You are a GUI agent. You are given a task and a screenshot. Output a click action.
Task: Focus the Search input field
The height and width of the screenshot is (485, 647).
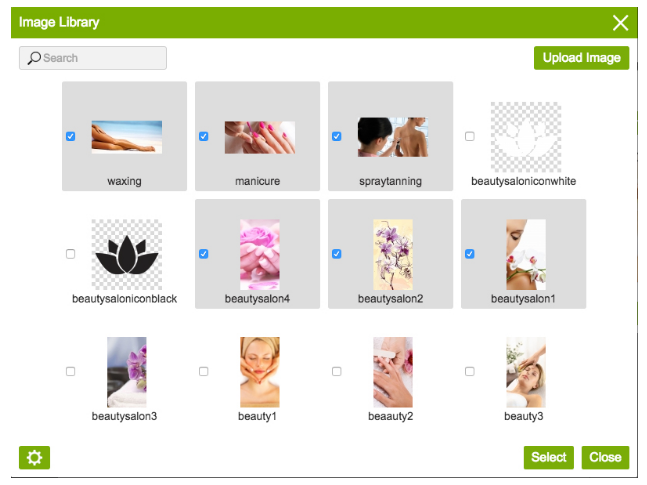point(93,58)
